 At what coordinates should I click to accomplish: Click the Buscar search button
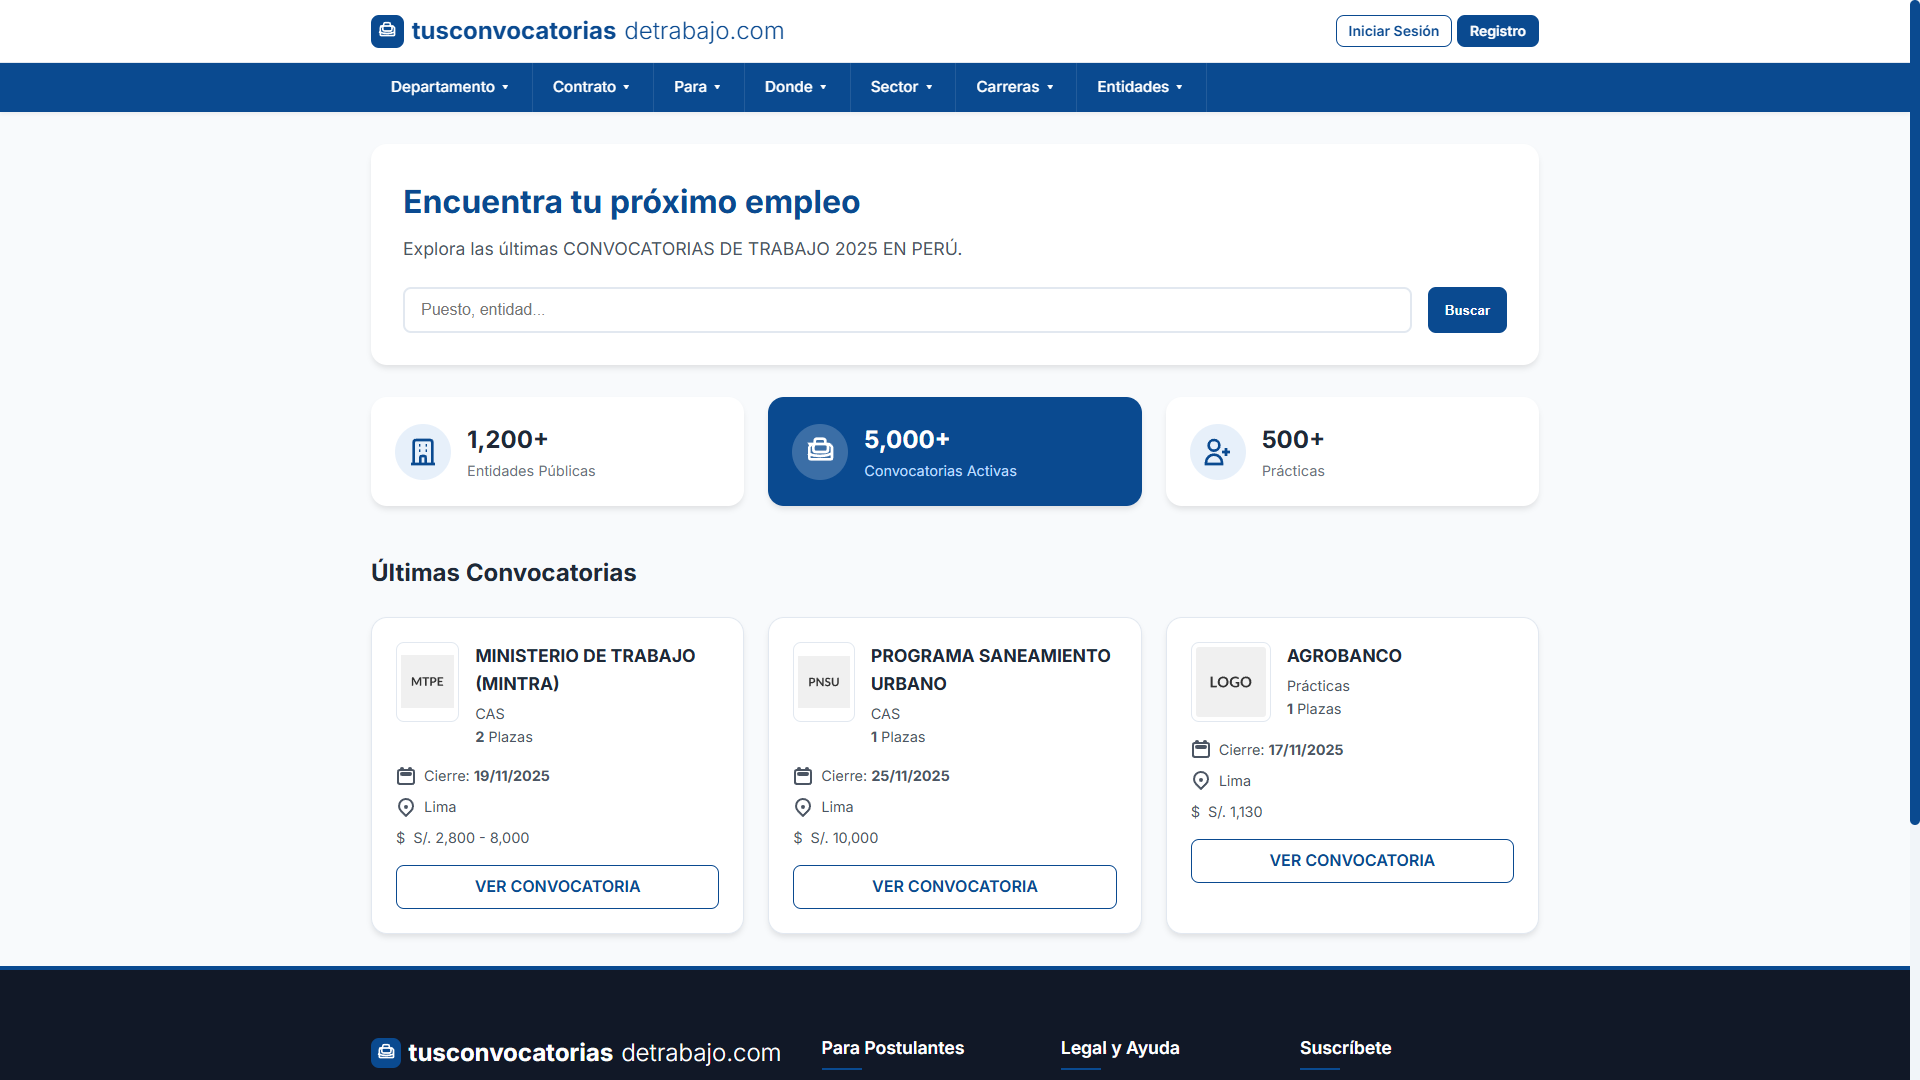tap(1467, 310)
